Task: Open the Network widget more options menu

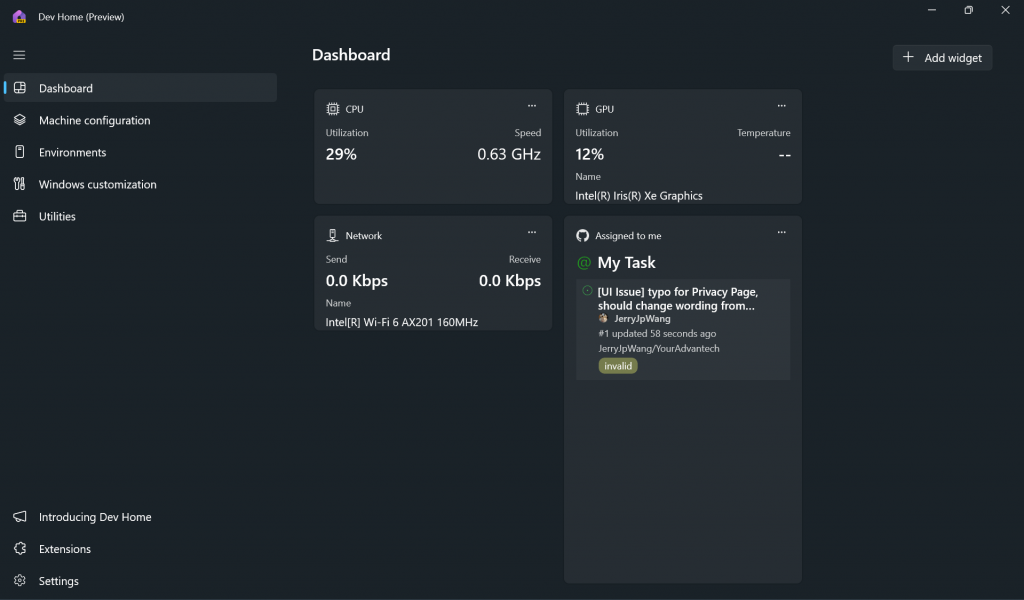Action: coord(532,233)
